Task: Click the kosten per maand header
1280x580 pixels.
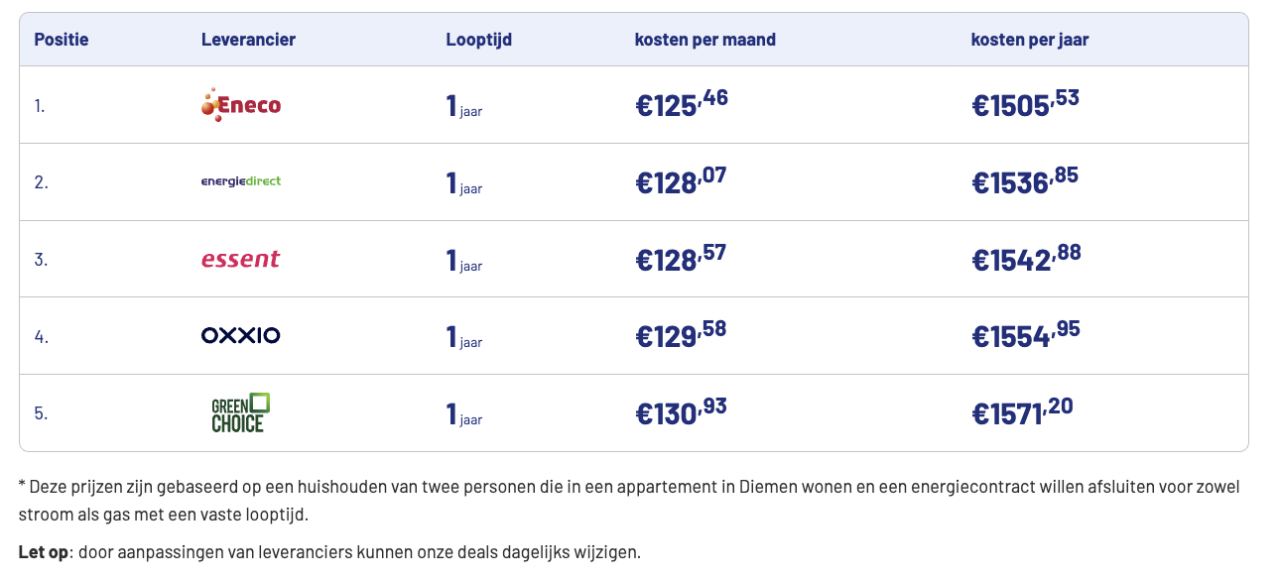Action: (x=705, y=40)
